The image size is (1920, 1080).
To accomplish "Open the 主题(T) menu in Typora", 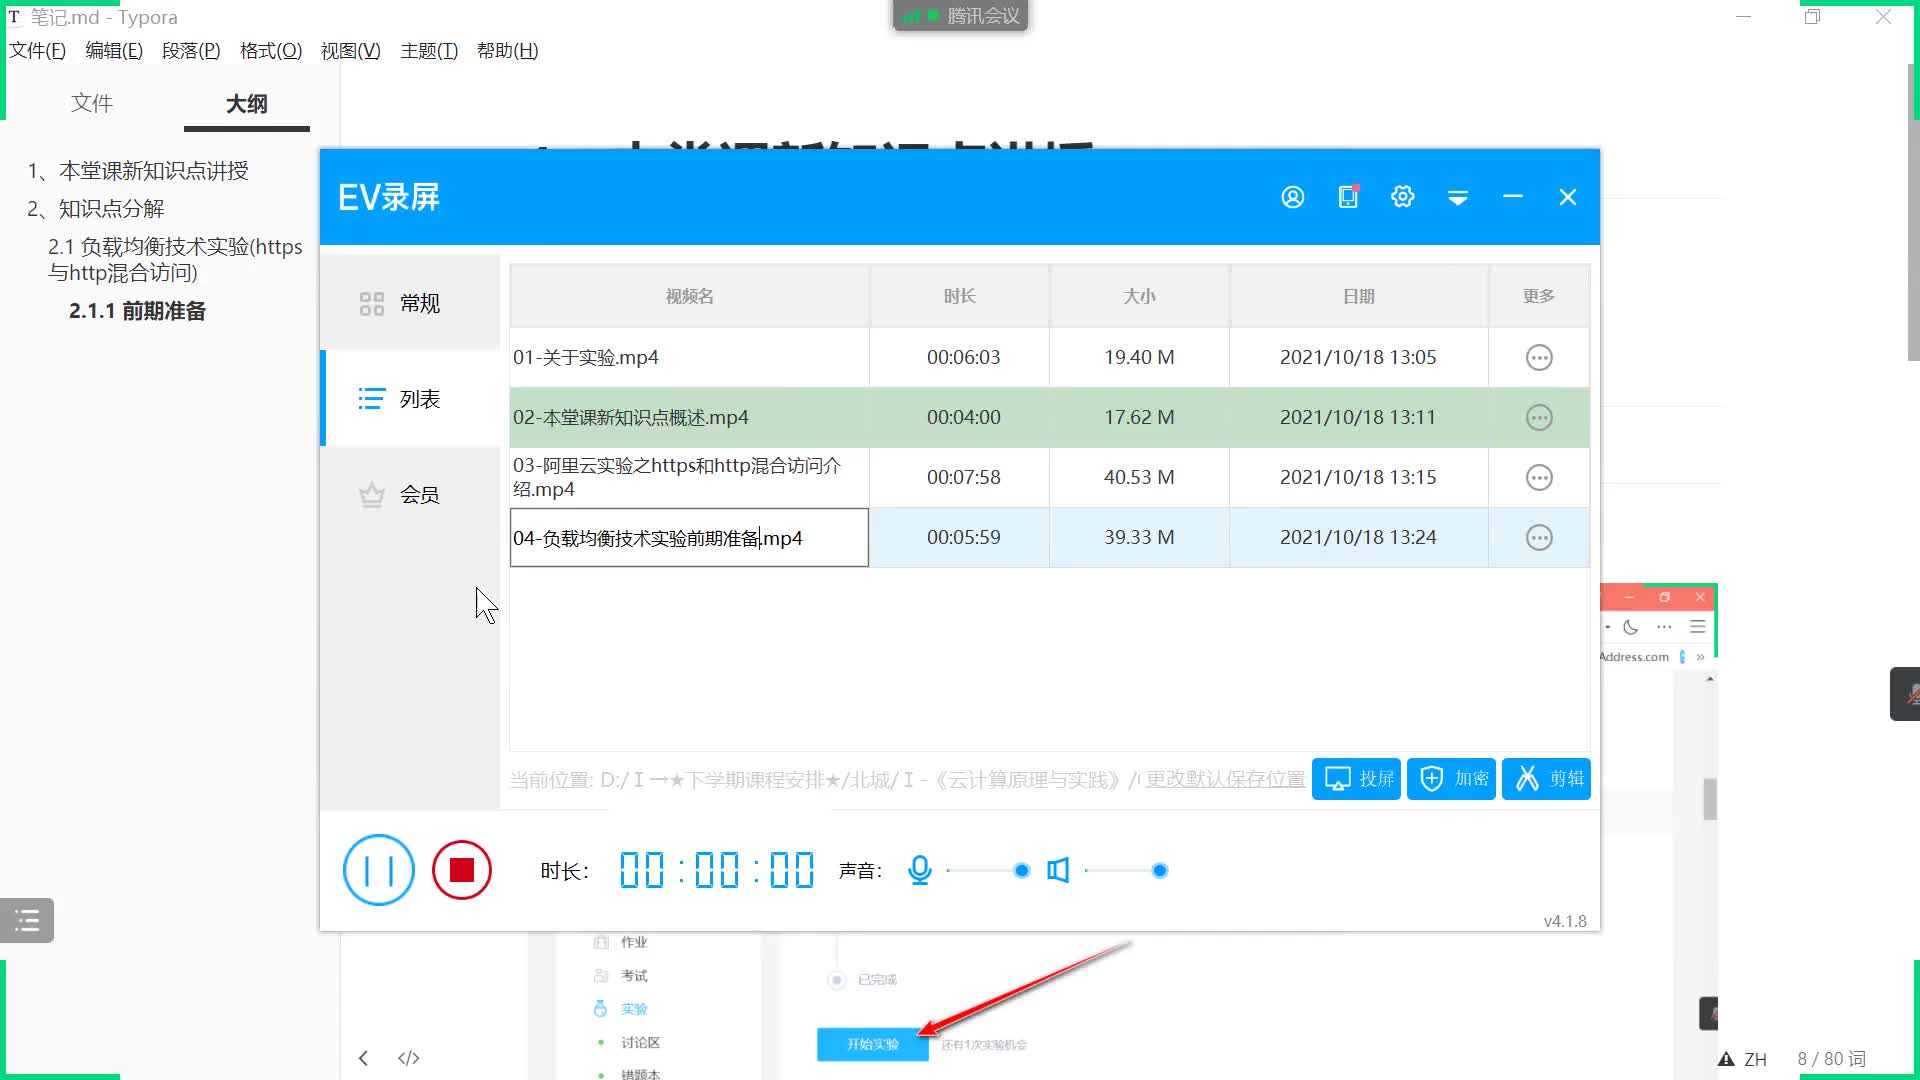I will pos(429,50).
